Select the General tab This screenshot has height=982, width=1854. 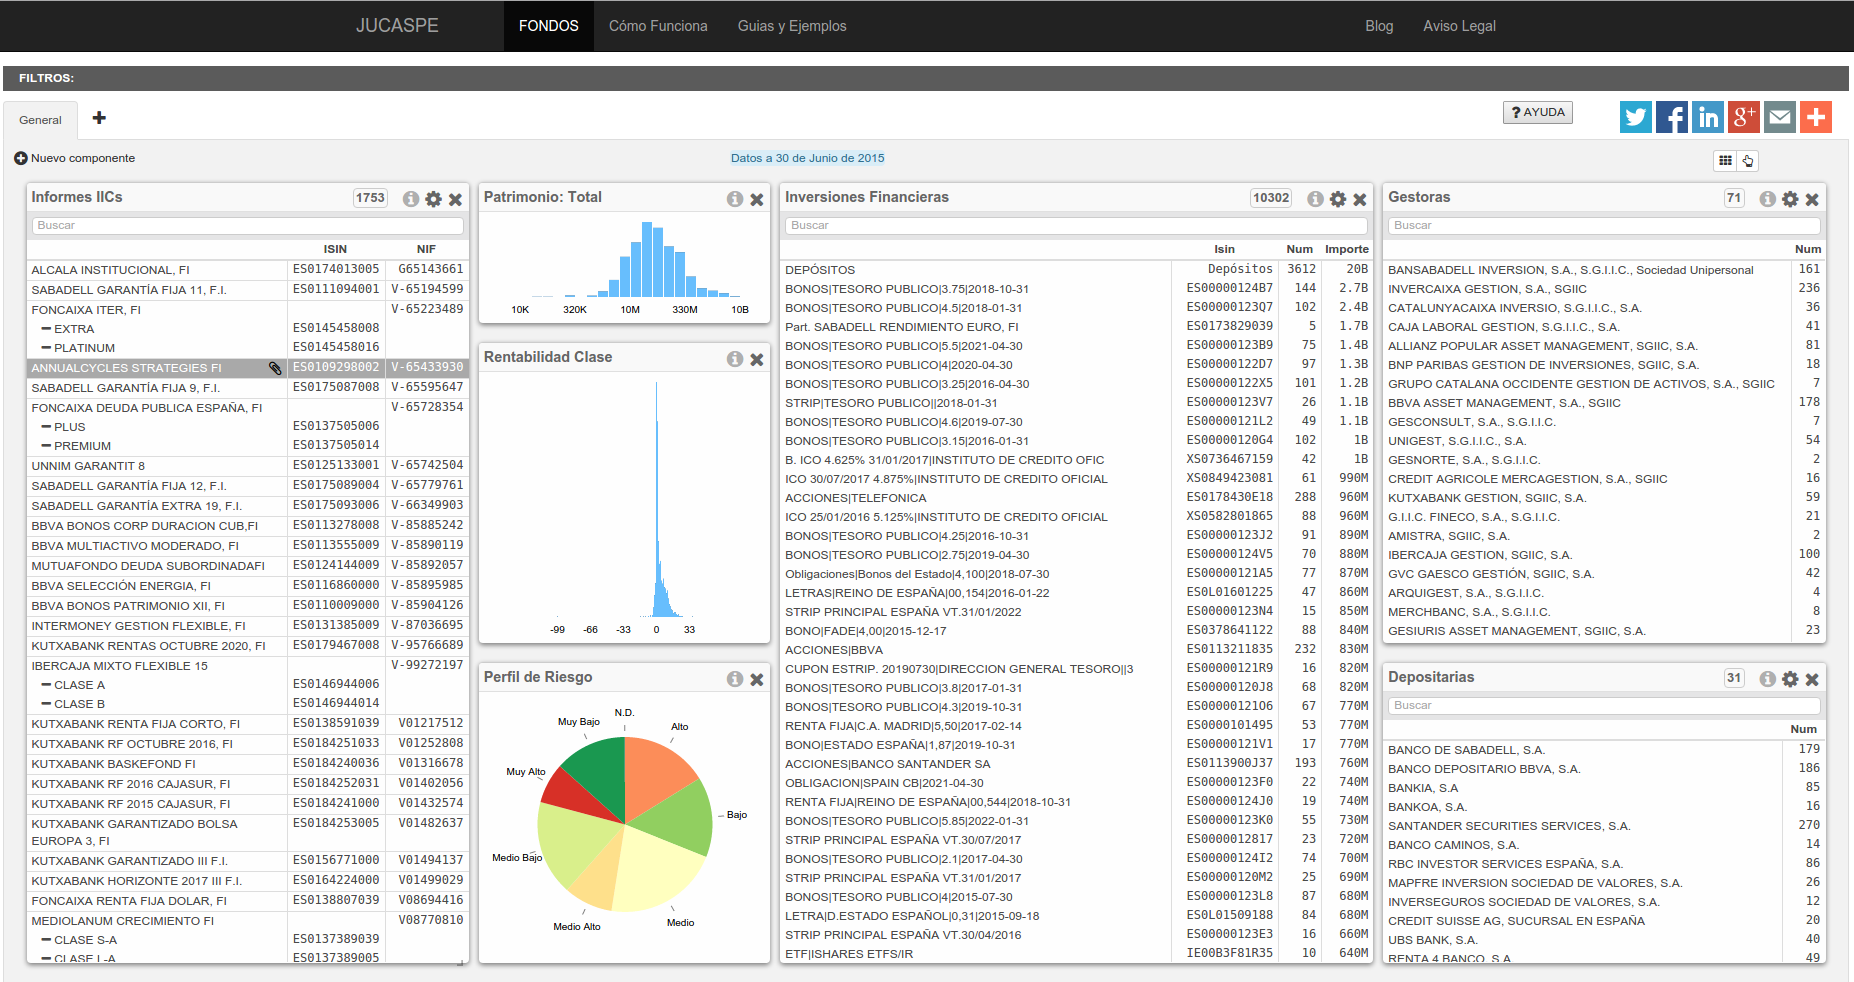pyautogui.click(x=40, y=120)
